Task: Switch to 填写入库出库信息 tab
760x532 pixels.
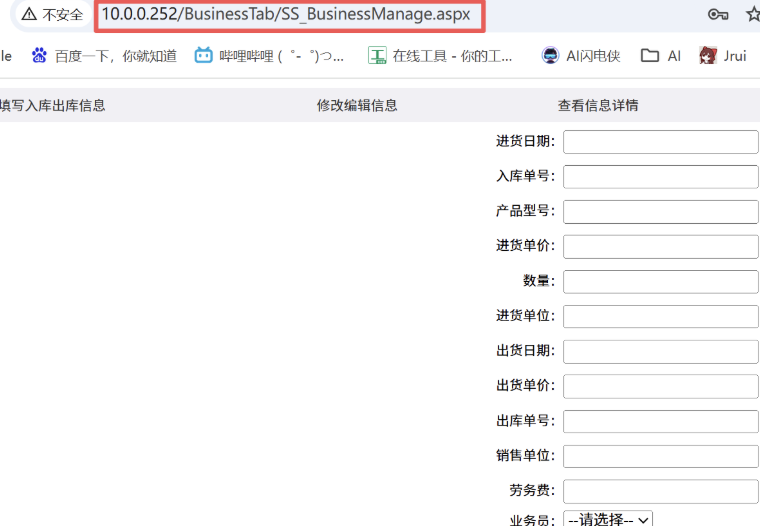Action: pos(52,106)
